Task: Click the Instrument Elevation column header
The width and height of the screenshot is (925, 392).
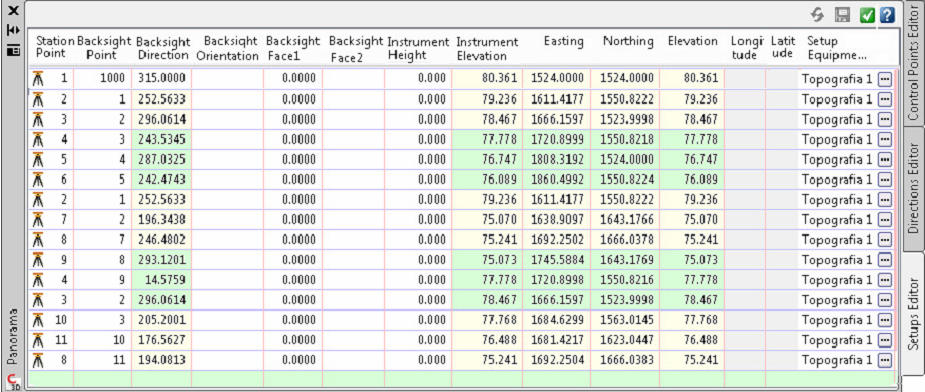Action: tap(487, 48)
